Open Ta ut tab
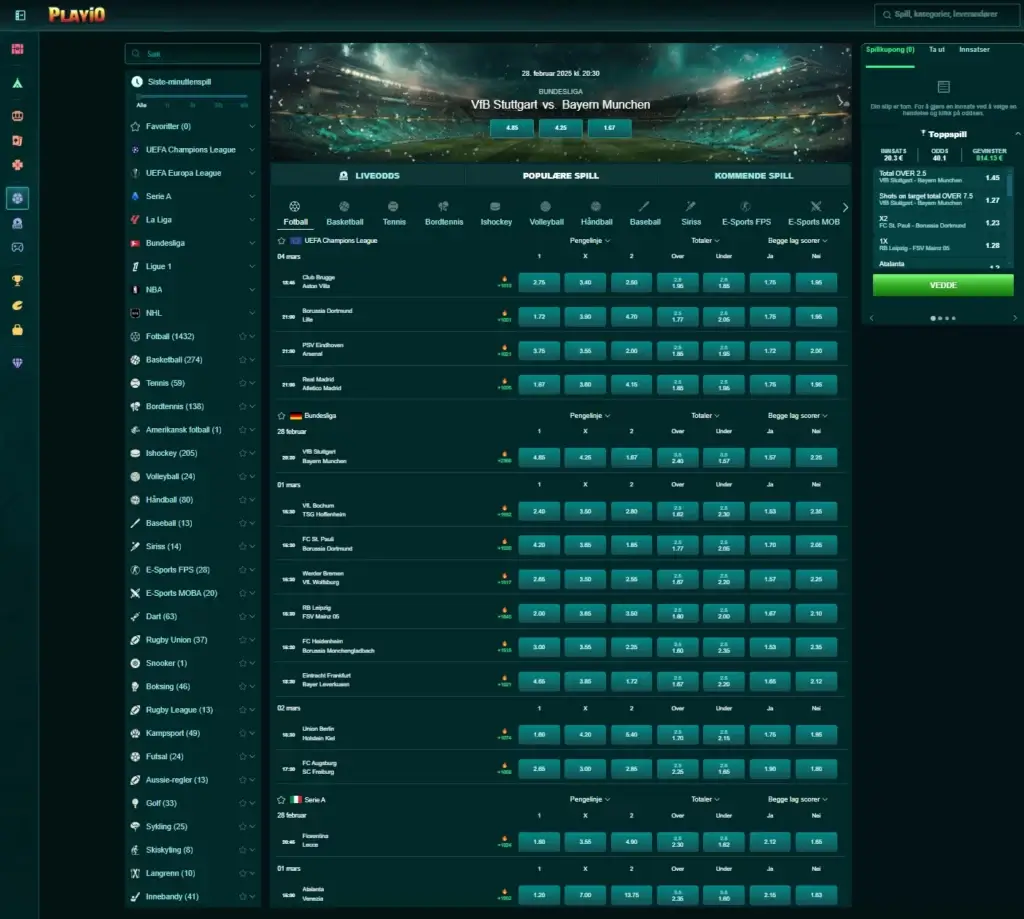 click(x=936, y=50)
